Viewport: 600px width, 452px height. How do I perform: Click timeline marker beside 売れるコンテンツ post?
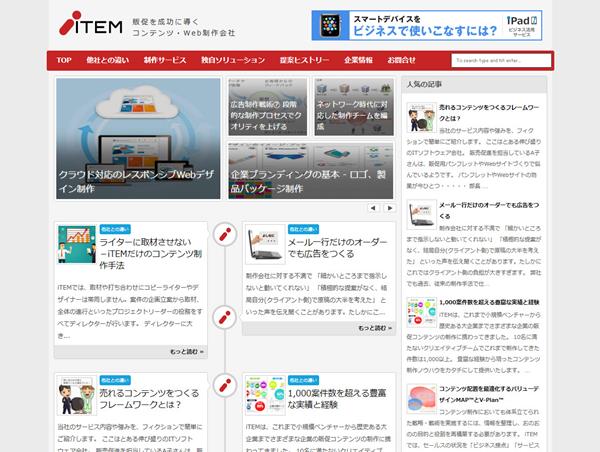(x=225, y=385)
